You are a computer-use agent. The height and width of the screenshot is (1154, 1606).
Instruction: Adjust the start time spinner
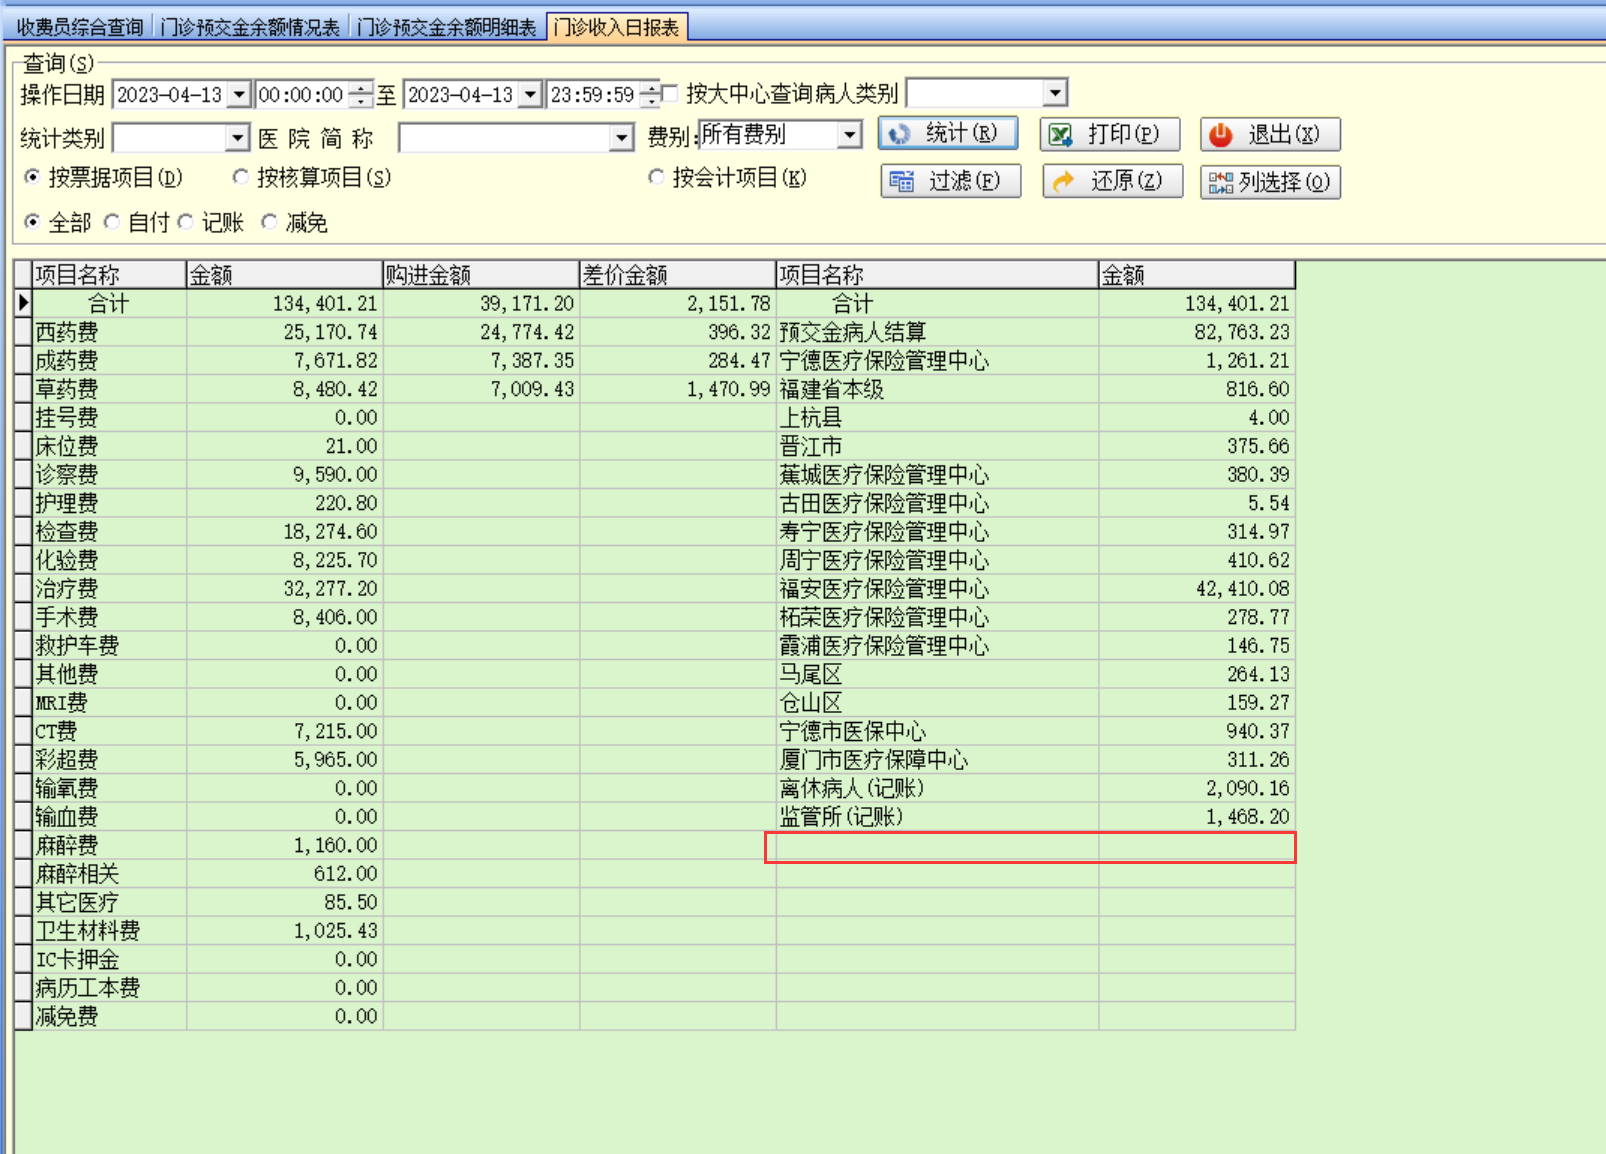click(361, 95)
